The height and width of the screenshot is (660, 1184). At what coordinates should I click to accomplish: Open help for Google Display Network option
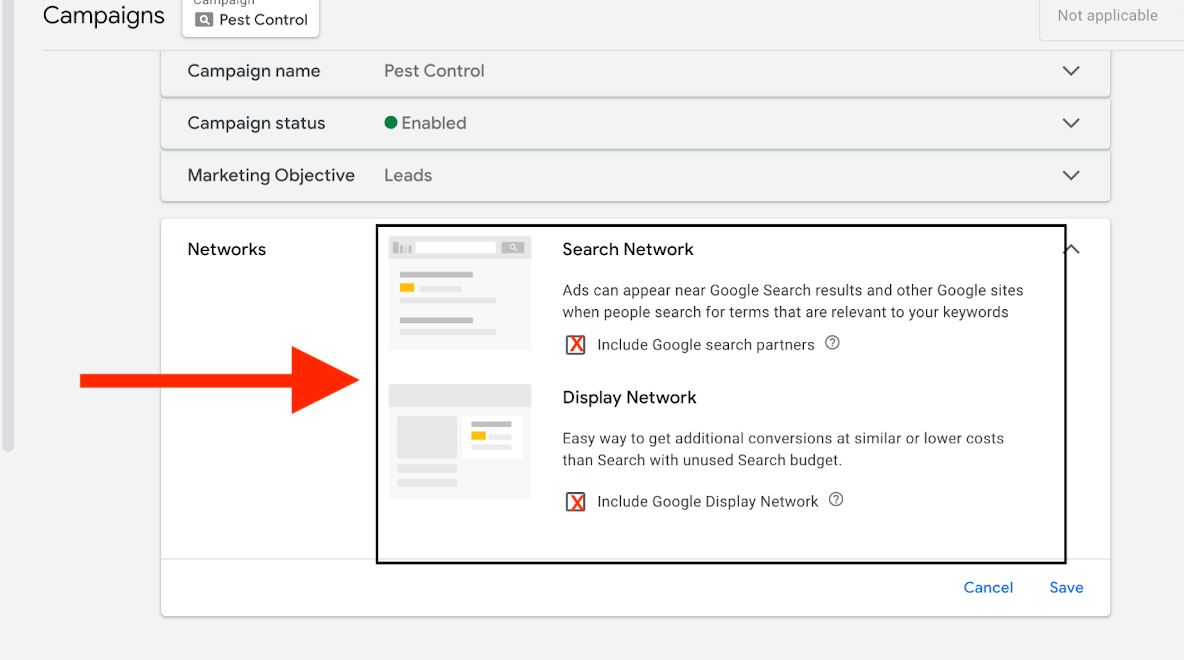coord(836,500)
